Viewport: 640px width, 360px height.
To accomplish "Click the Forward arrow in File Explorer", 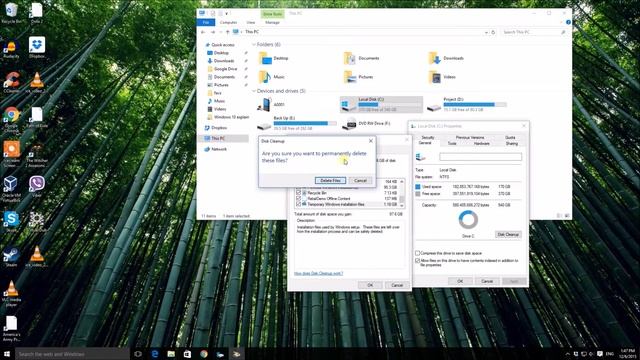I will tap(213, 32).
